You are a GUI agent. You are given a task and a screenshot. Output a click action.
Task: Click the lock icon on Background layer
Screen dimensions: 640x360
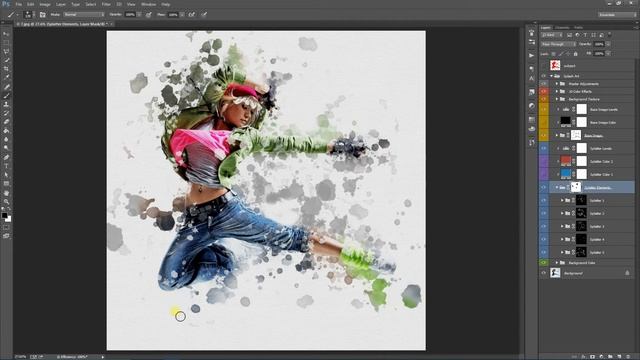627,273
